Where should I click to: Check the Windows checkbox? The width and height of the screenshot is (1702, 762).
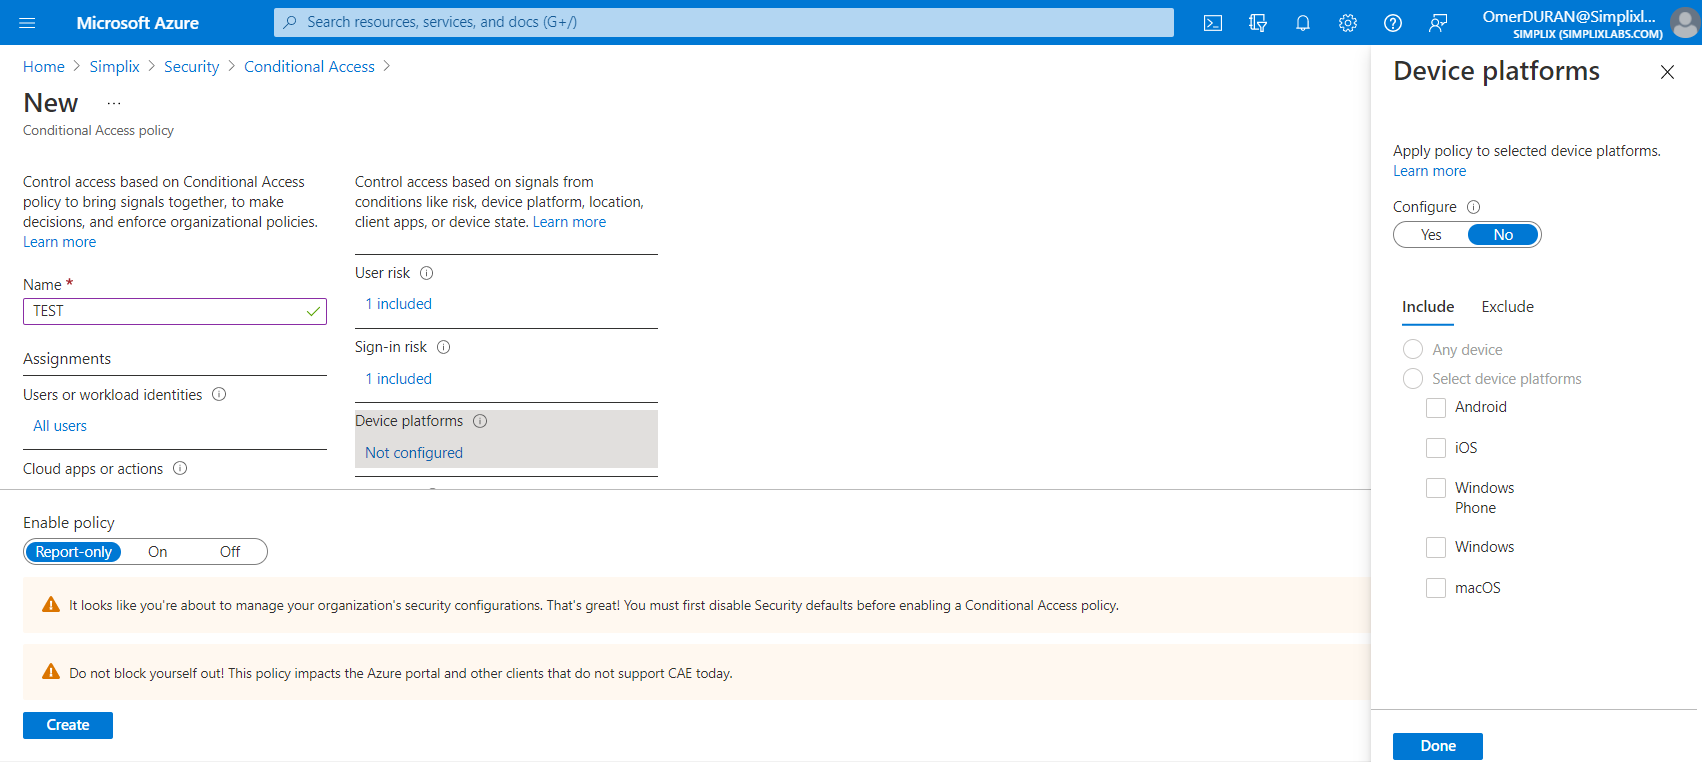(1436, 547)
